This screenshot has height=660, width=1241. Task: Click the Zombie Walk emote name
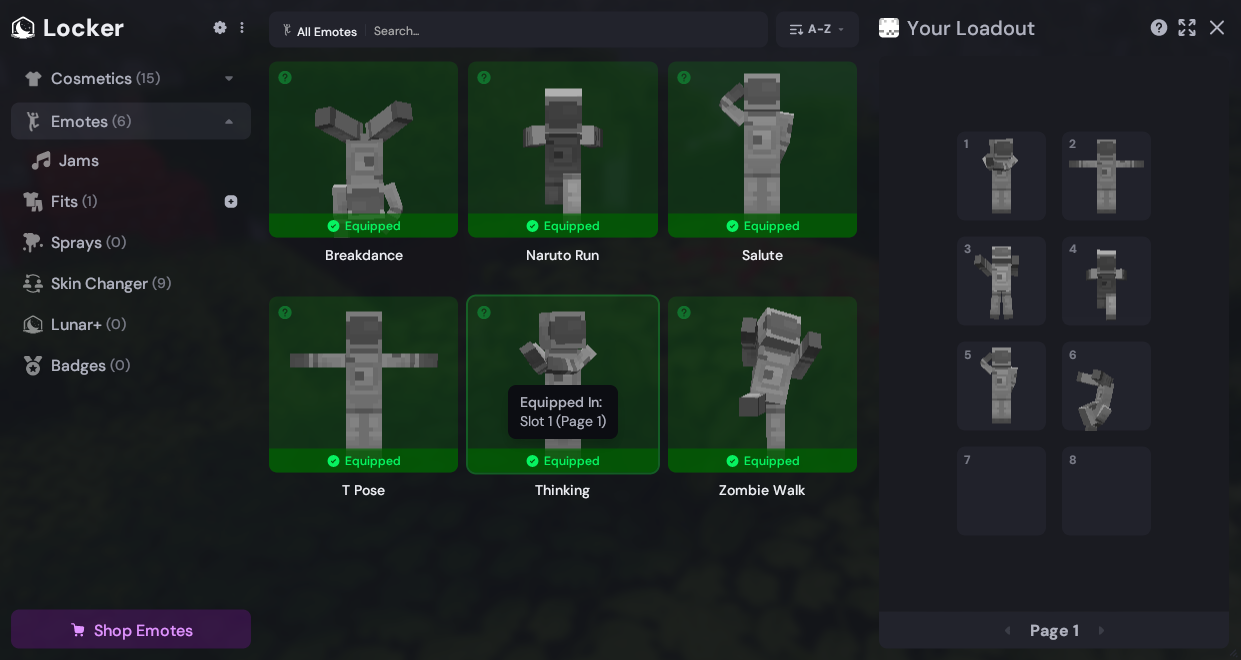(x=762, y=491)
